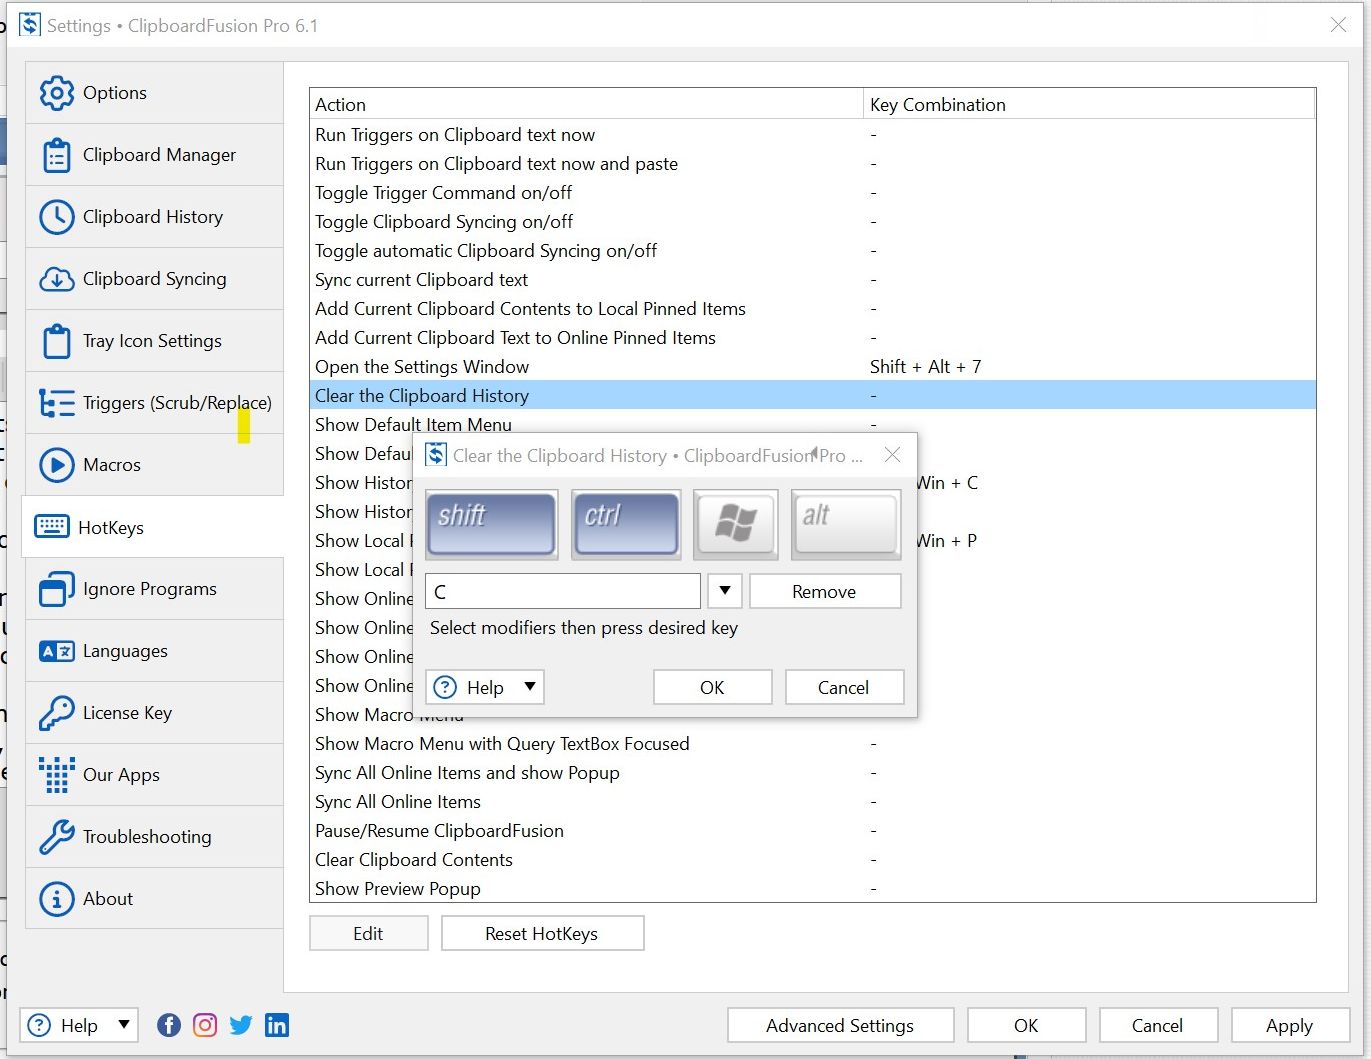1371x1059 pixels.
Task: Apply the settings changes
Action: 1290,1025
